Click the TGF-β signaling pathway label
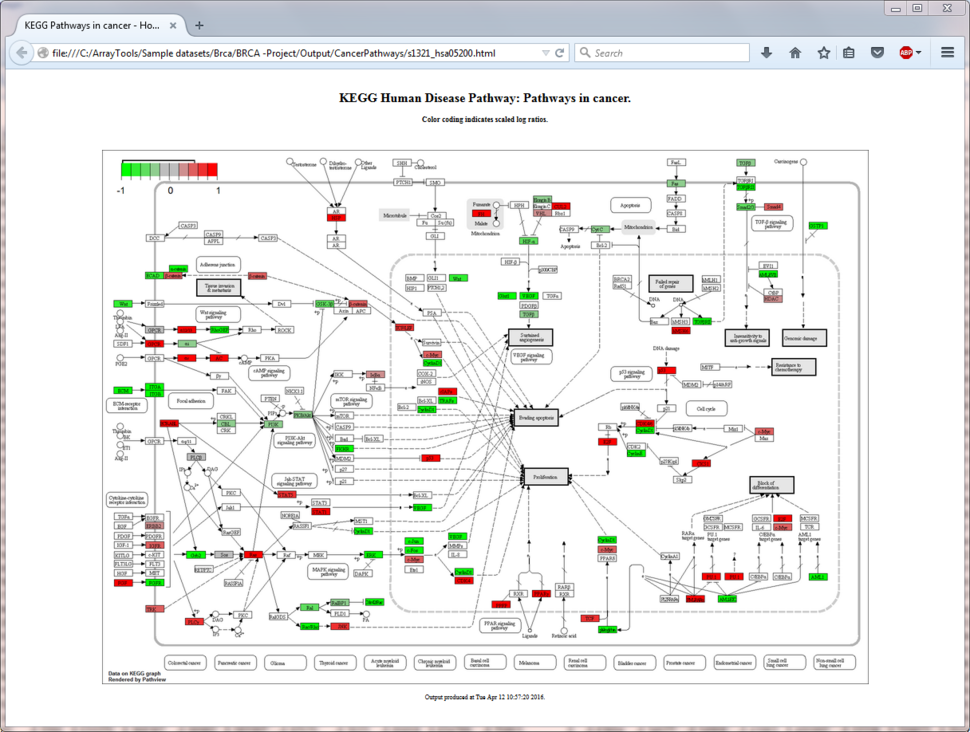 pyautogui.click(x=773, y=223)
